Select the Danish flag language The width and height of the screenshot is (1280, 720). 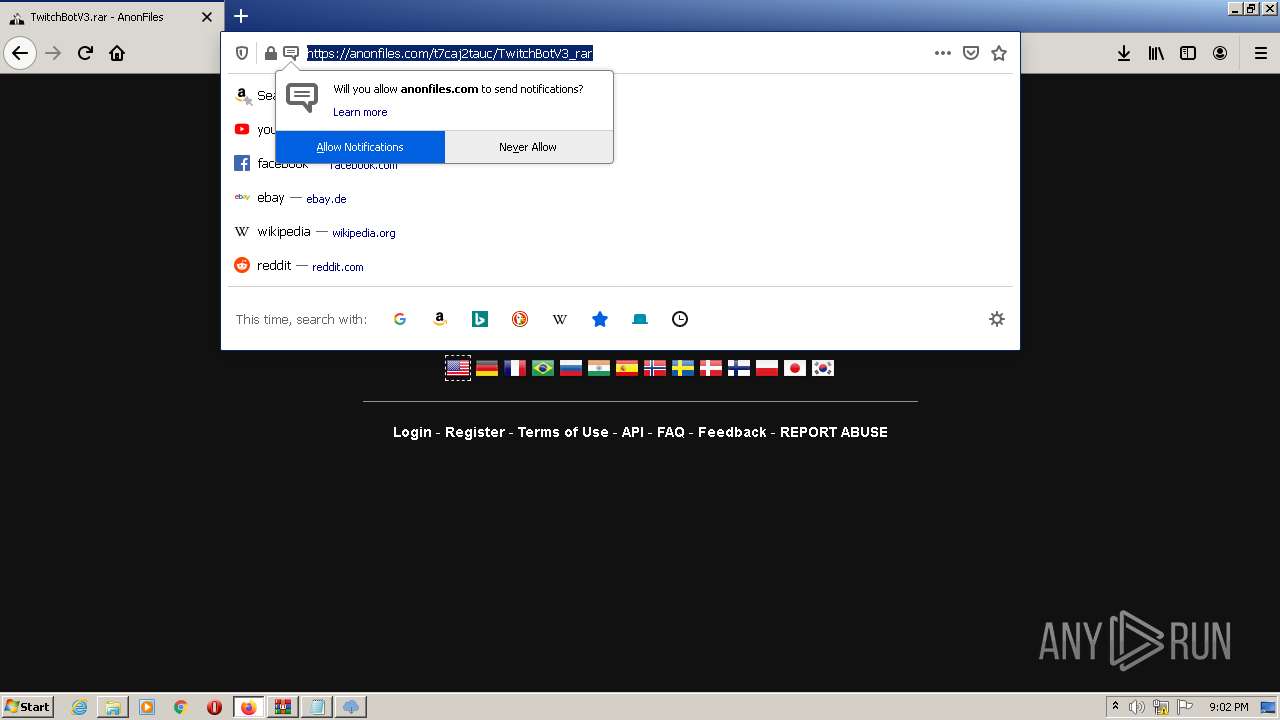point(711,368)
